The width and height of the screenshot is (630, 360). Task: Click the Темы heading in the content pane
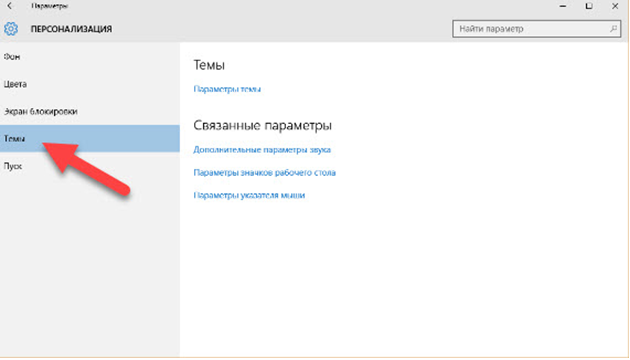point(209,65)
